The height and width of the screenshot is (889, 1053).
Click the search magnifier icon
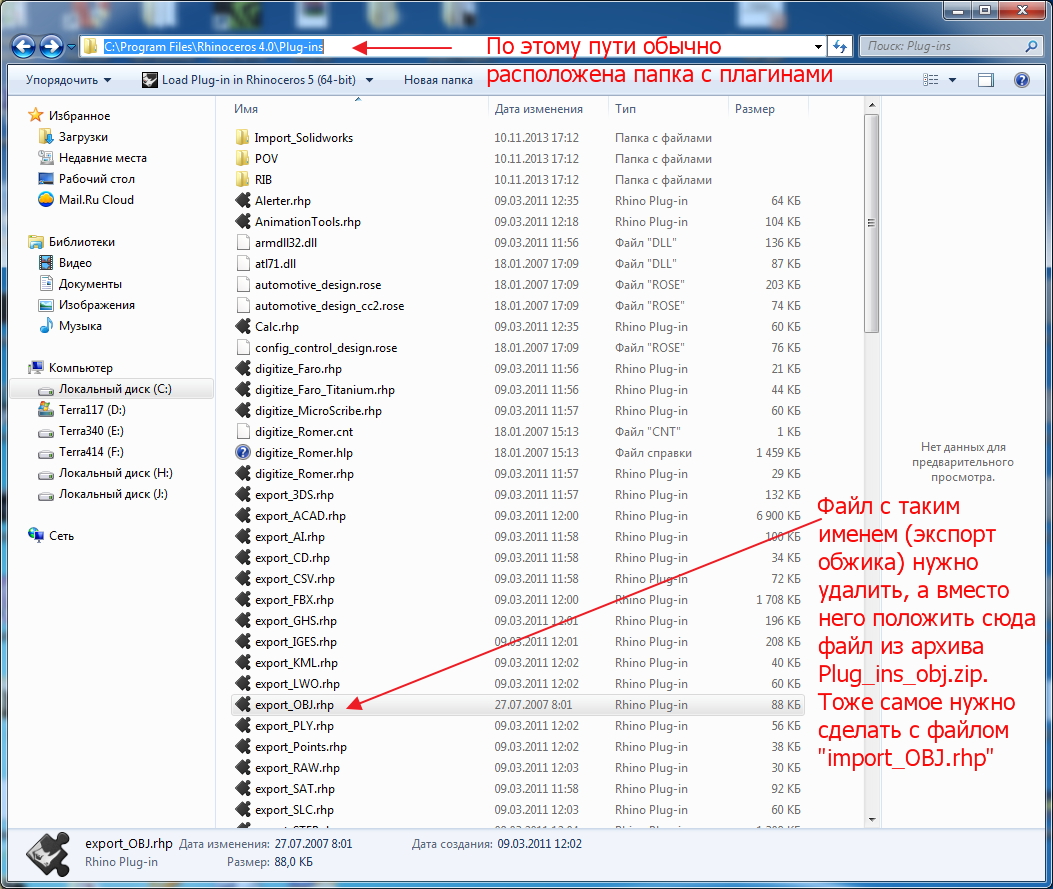tap(1032, 46)
